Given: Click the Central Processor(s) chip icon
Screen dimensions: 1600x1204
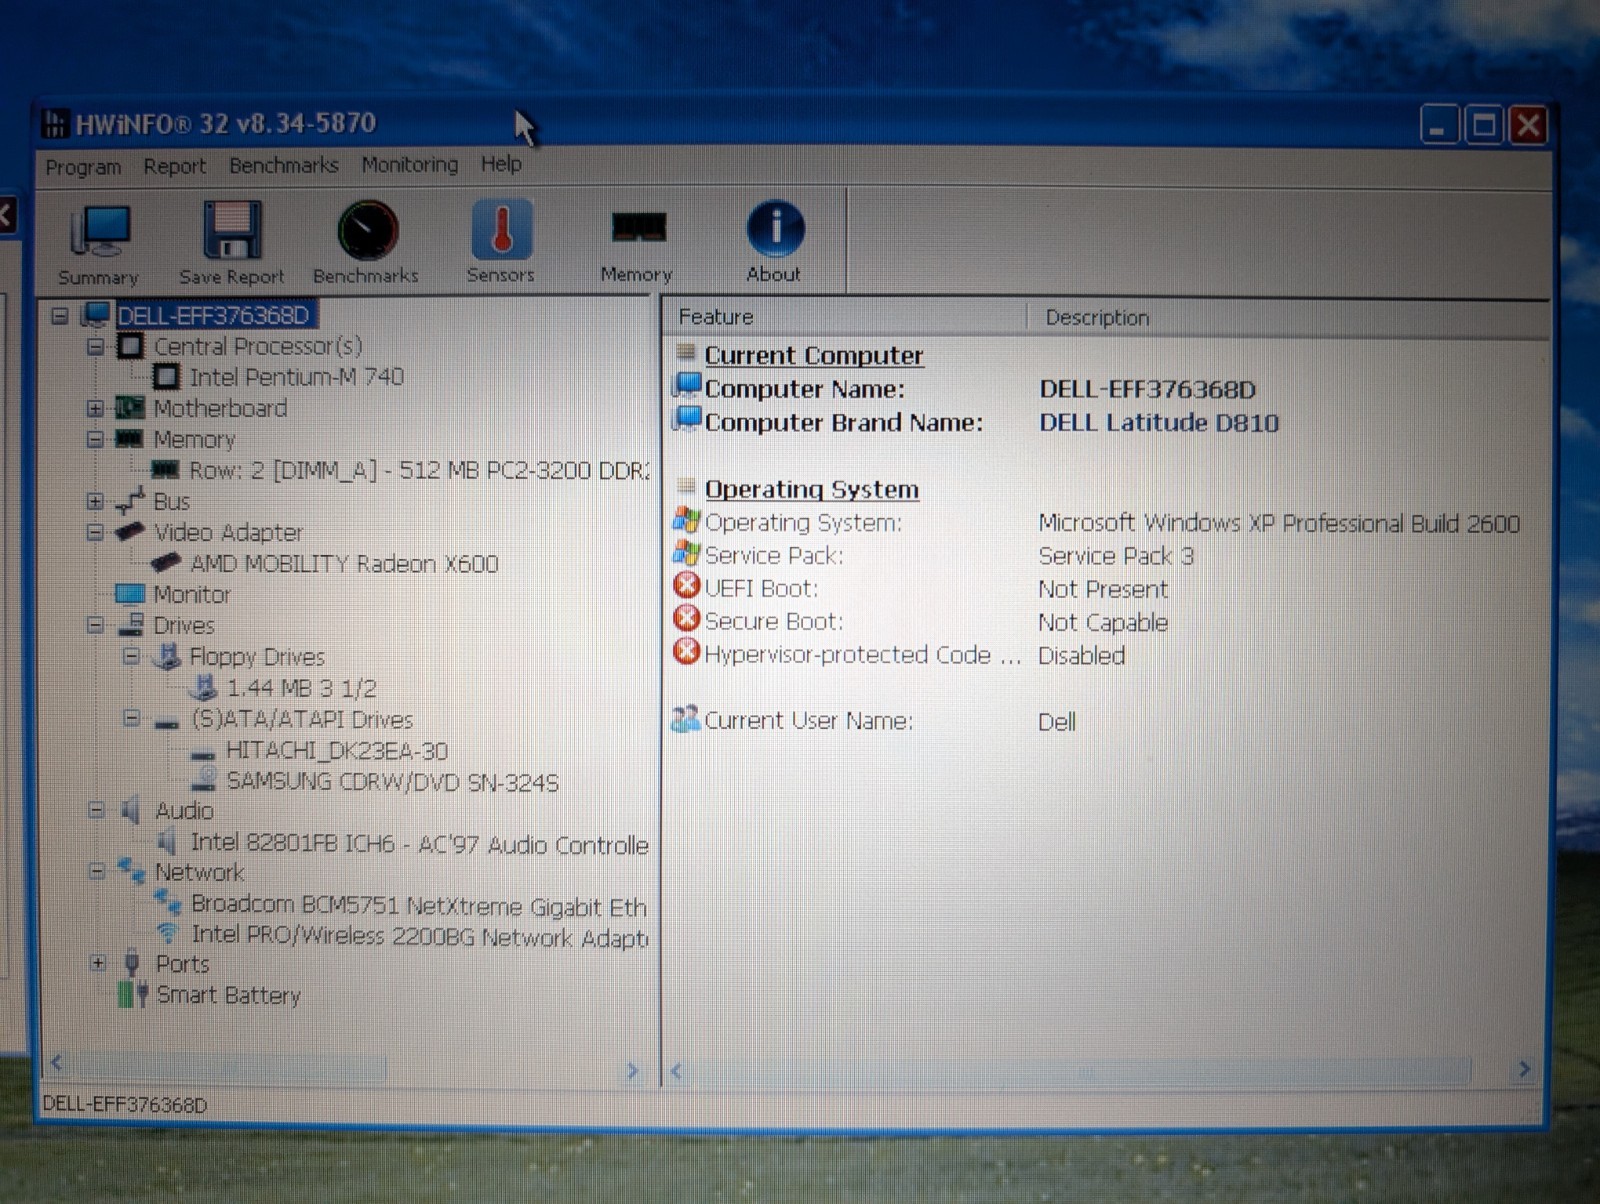Looking at the screenshot, I should pyautogui.click(x=130, y=346).
